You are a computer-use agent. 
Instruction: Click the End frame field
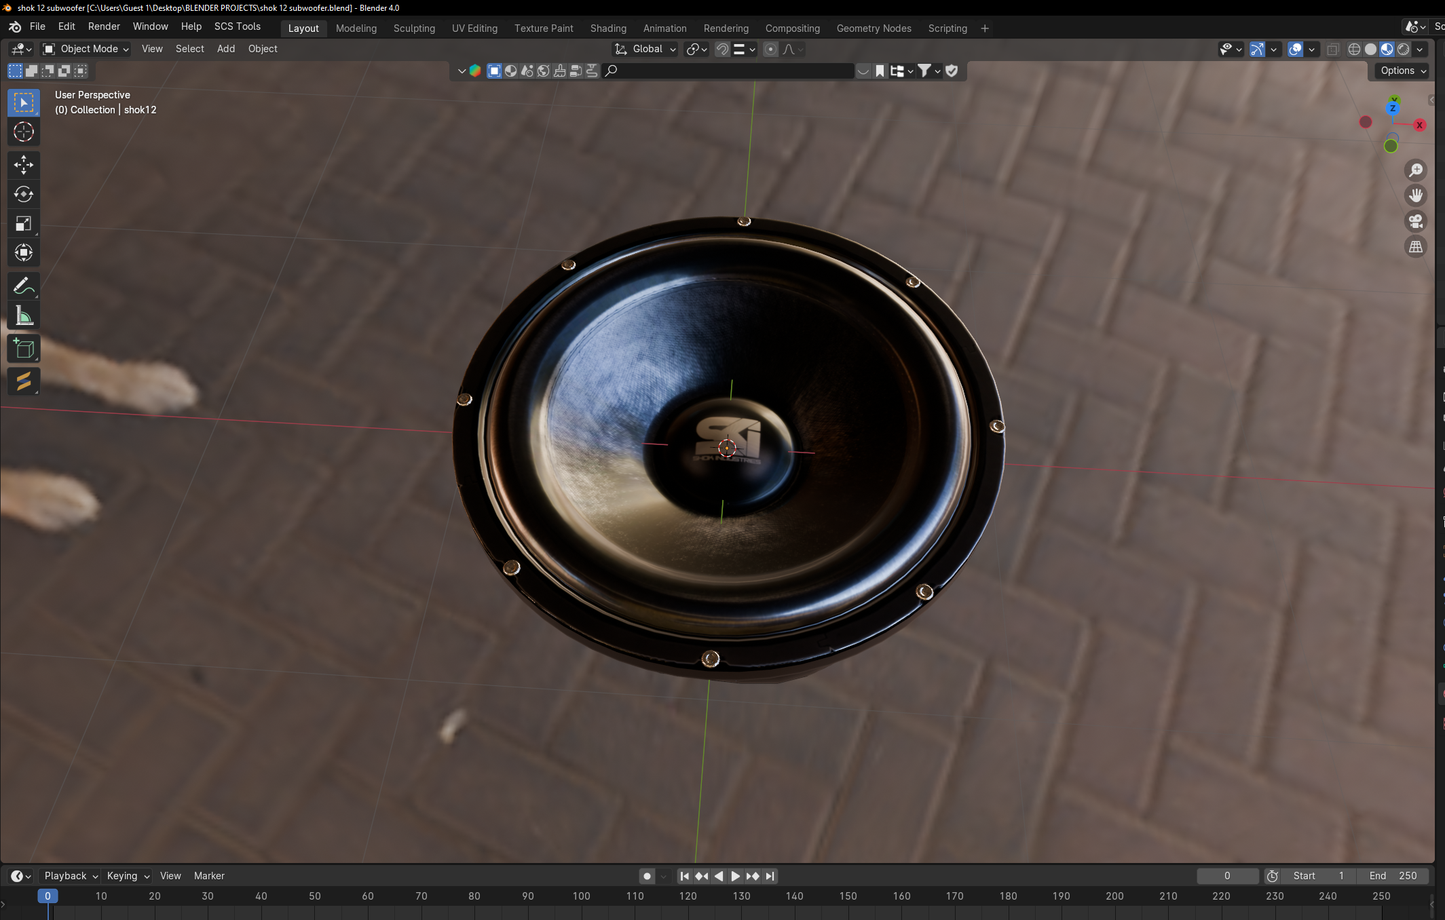pos(1394,876)
